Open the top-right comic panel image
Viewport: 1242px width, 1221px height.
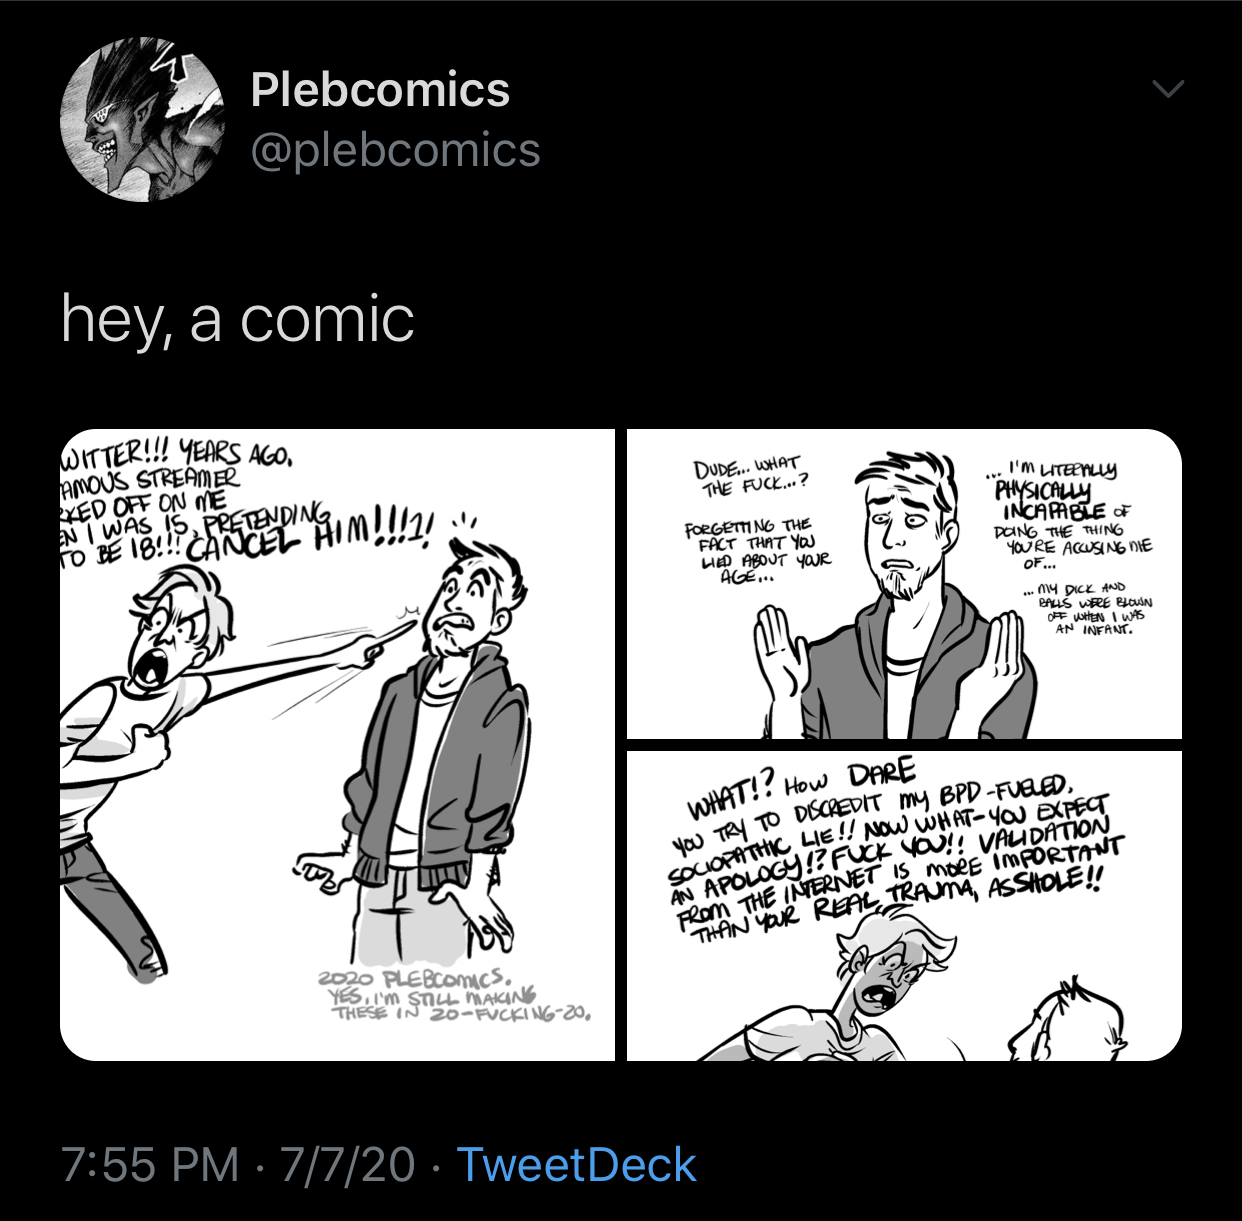click(x=904, y=584)
